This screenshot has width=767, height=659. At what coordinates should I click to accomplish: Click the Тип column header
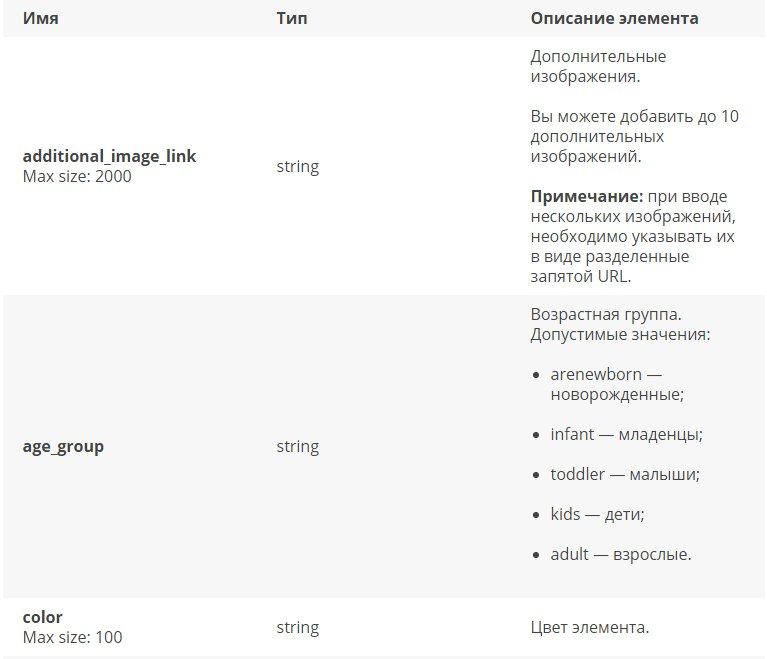pyautogui.click(x=292, y=19)
